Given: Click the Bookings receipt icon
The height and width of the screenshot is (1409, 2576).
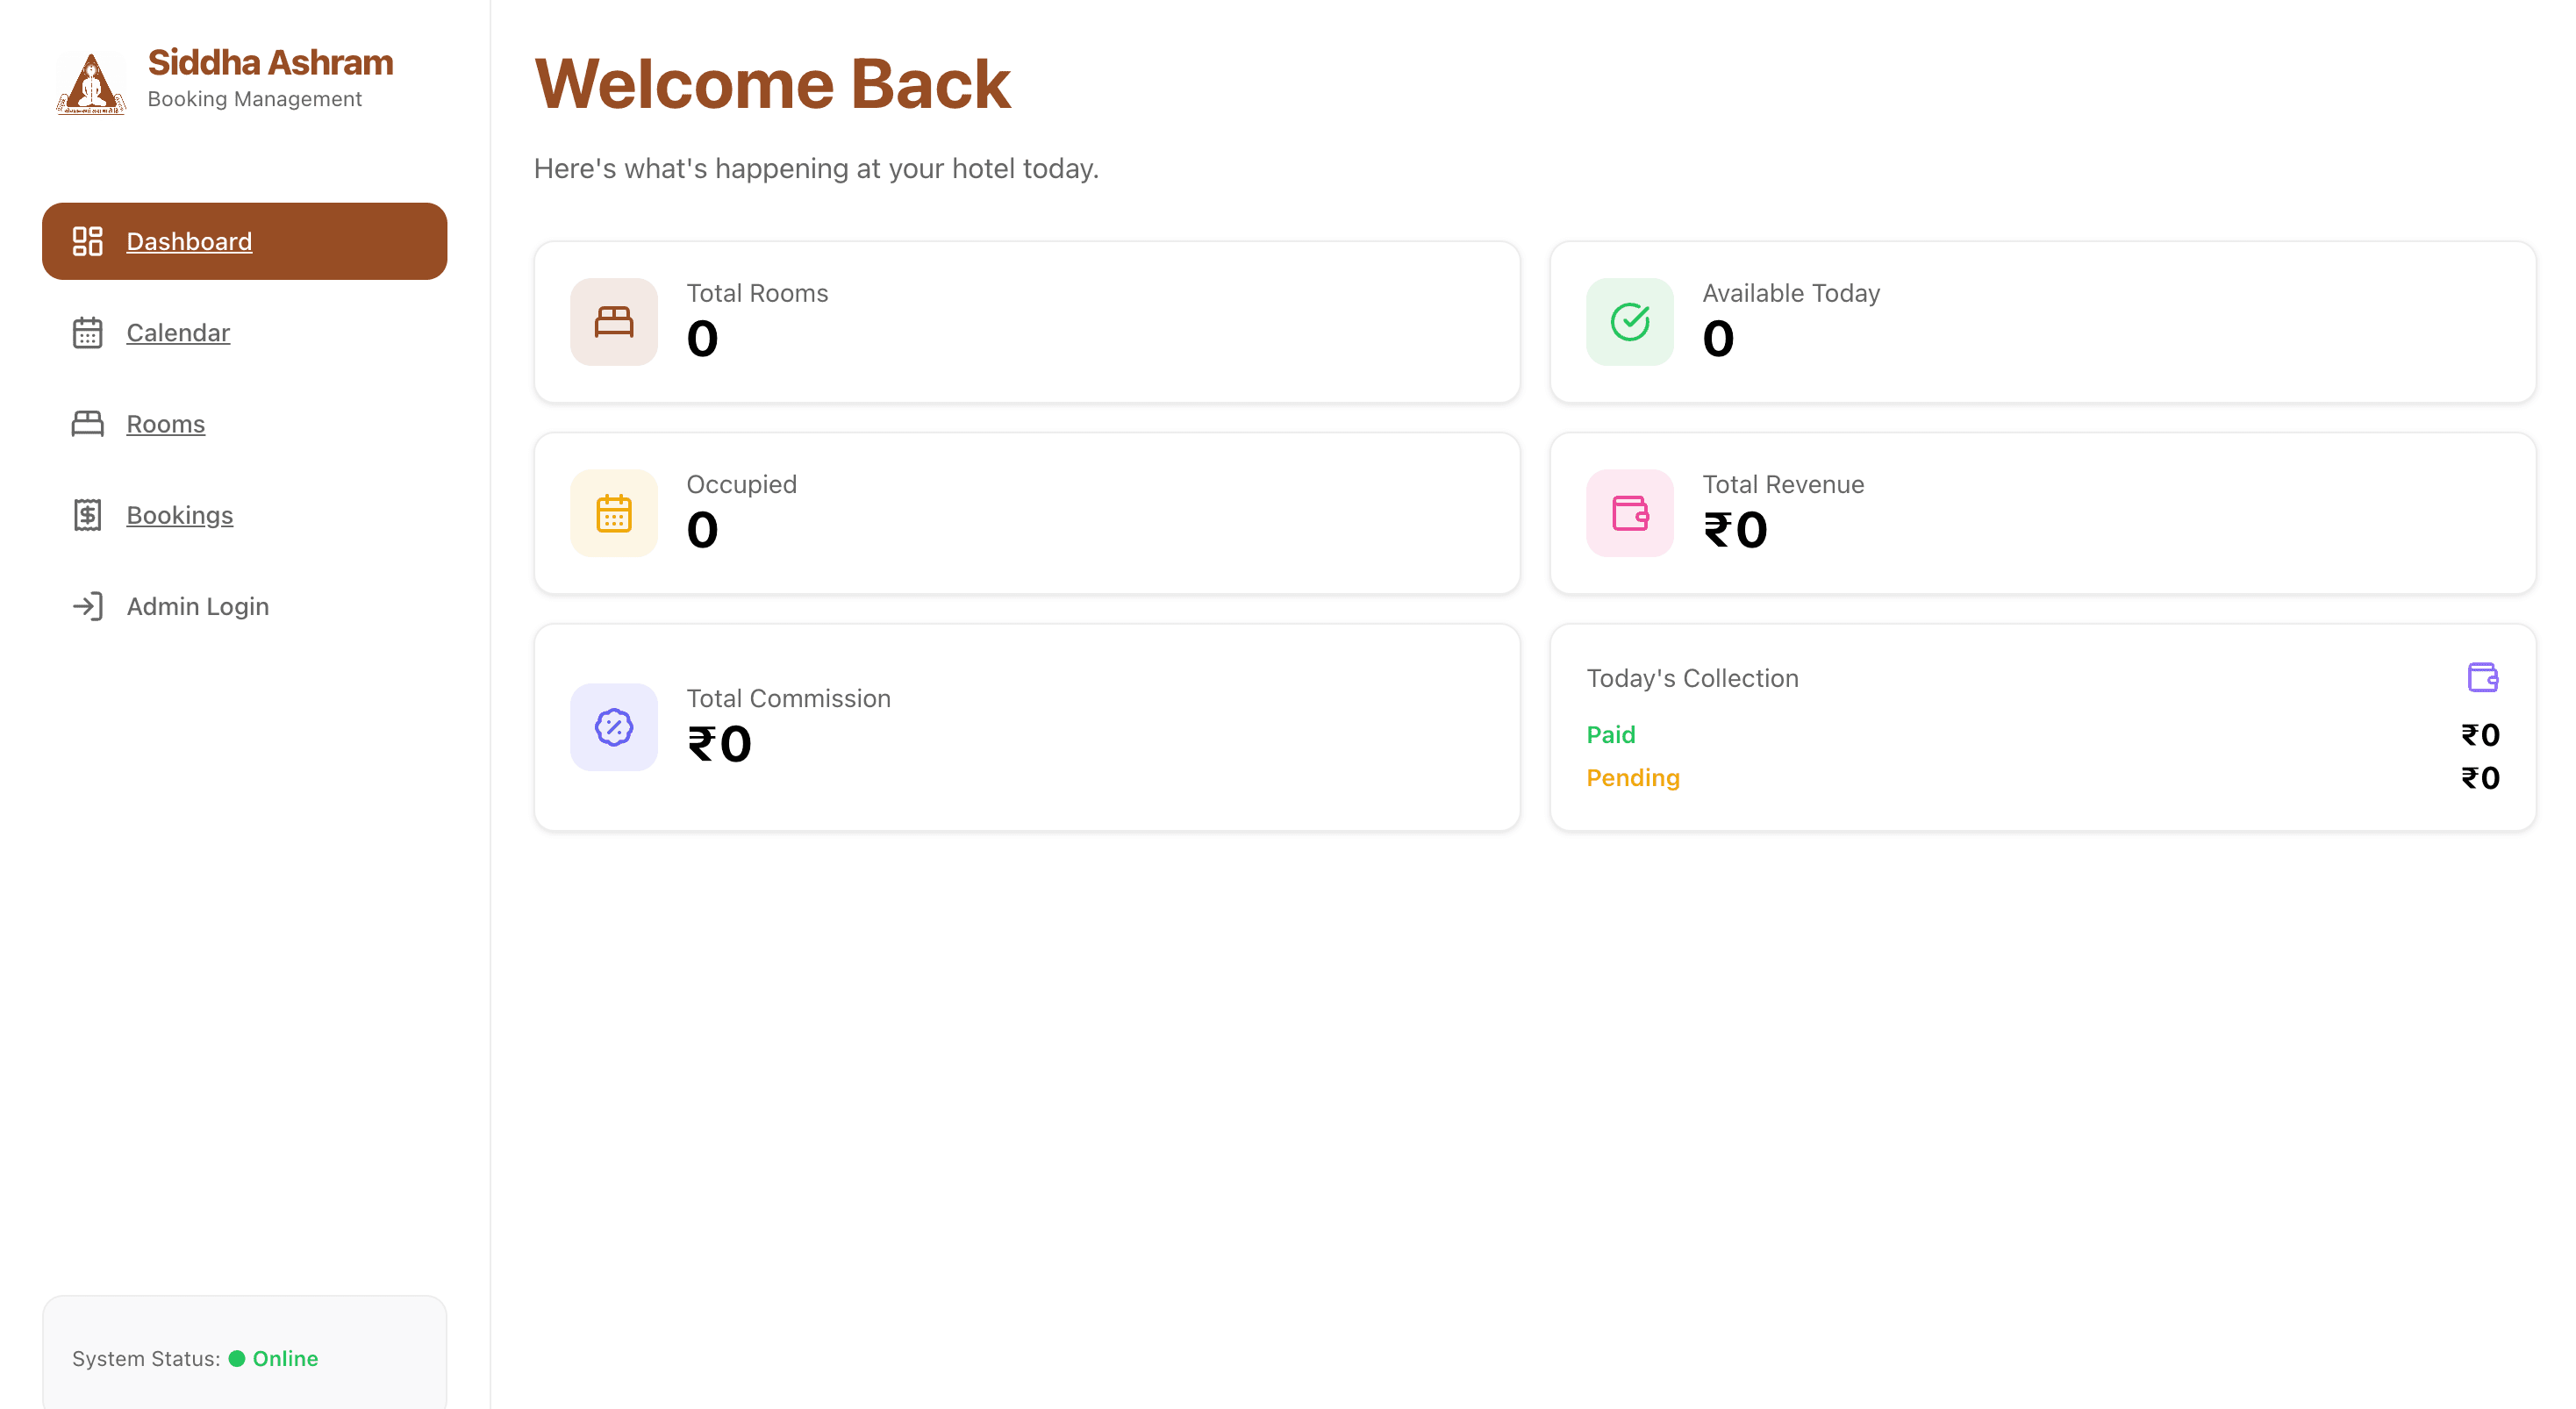Looking at the screenshot, I should (87, 515).
